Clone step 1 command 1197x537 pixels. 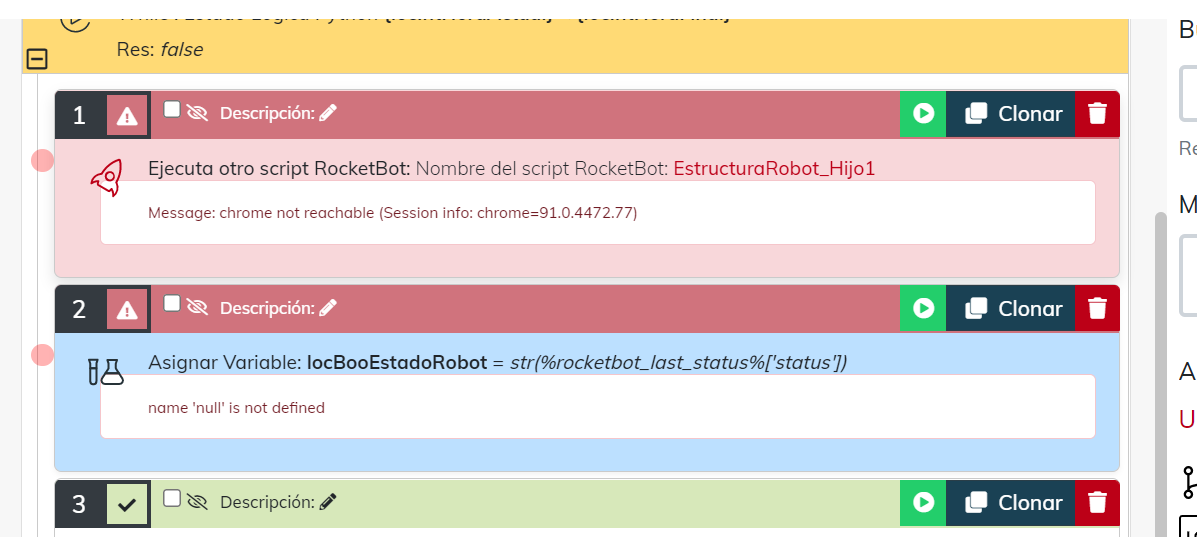[x=1012, y=114]
